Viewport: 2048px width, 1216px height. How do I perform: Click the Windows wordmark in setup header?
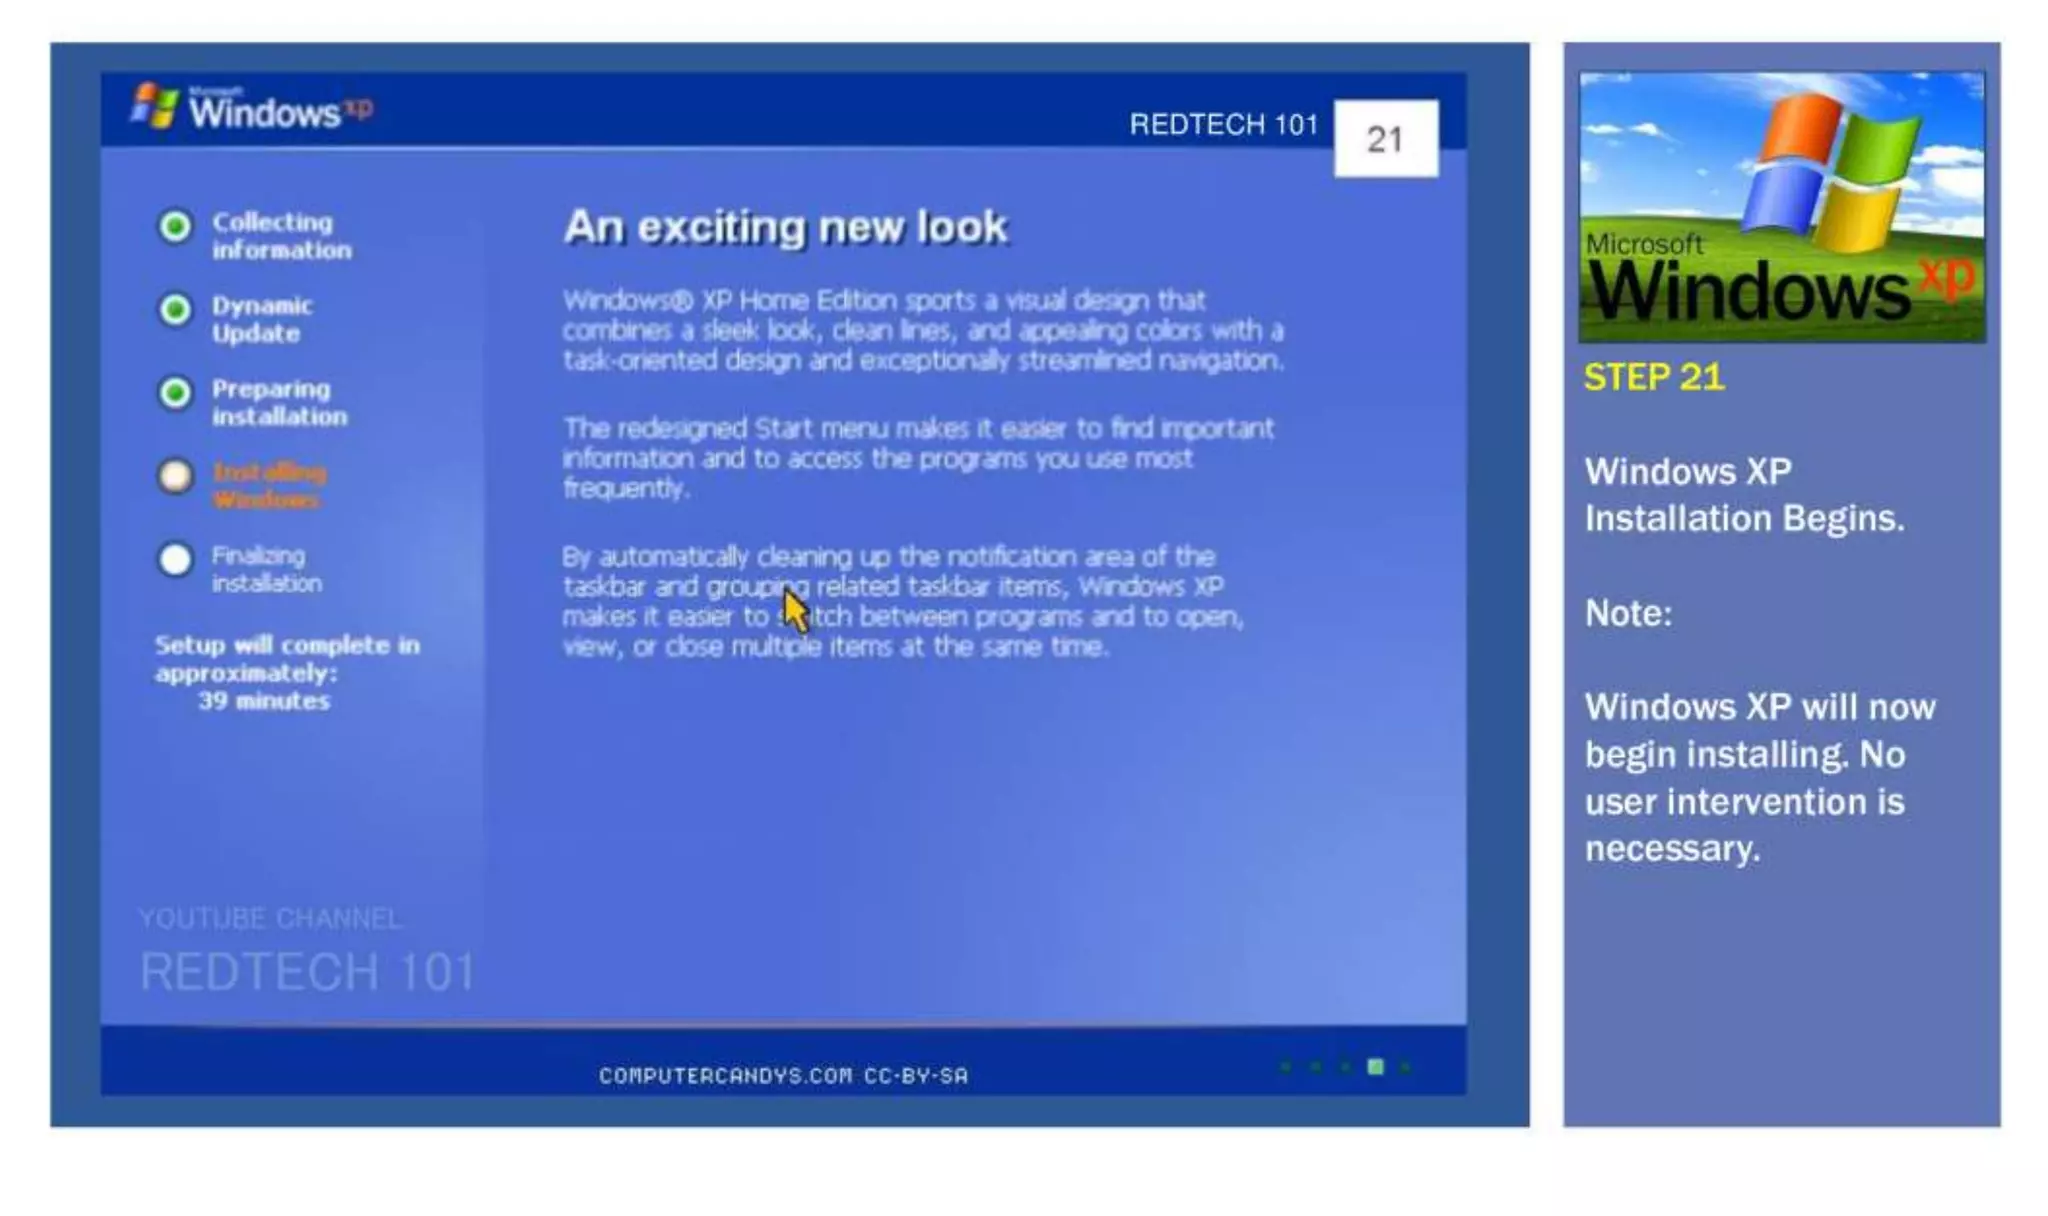pyautogui.click(x=265, y=111)
